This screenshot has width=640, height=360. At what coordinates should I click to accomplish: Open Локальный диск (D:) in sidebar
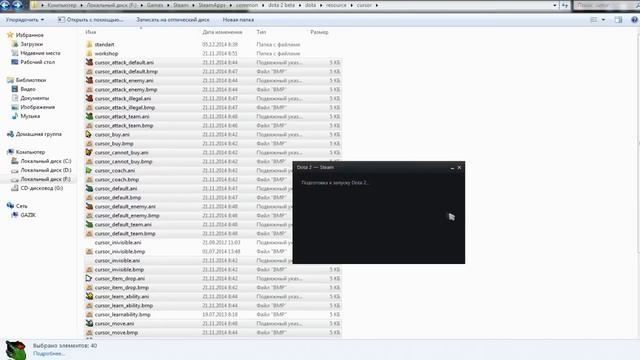click(x=46, y=170)
